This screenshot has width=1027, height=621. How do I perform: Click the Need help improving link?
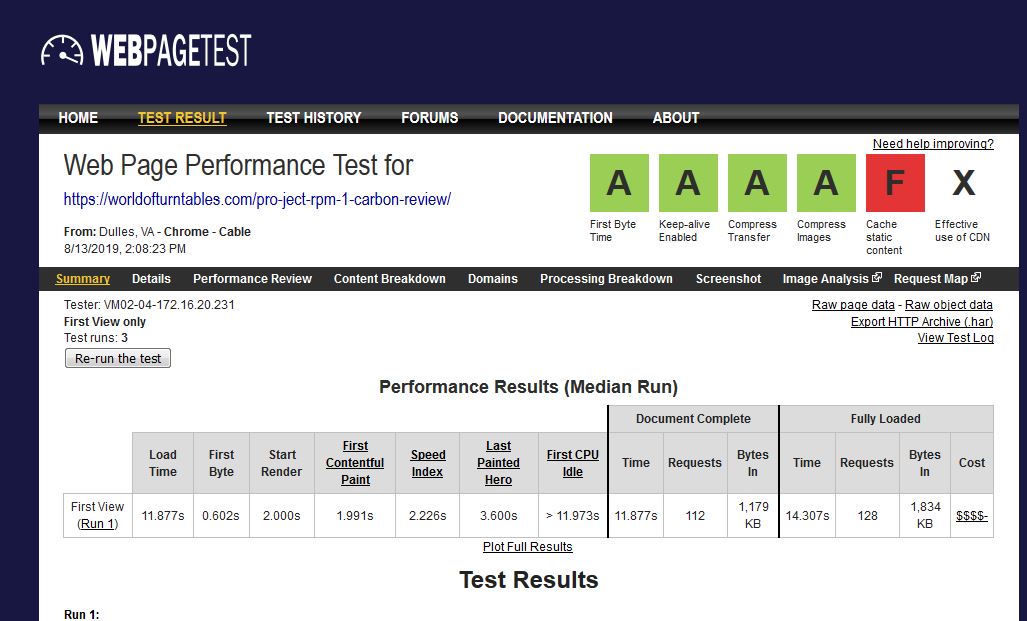point(933,144)
